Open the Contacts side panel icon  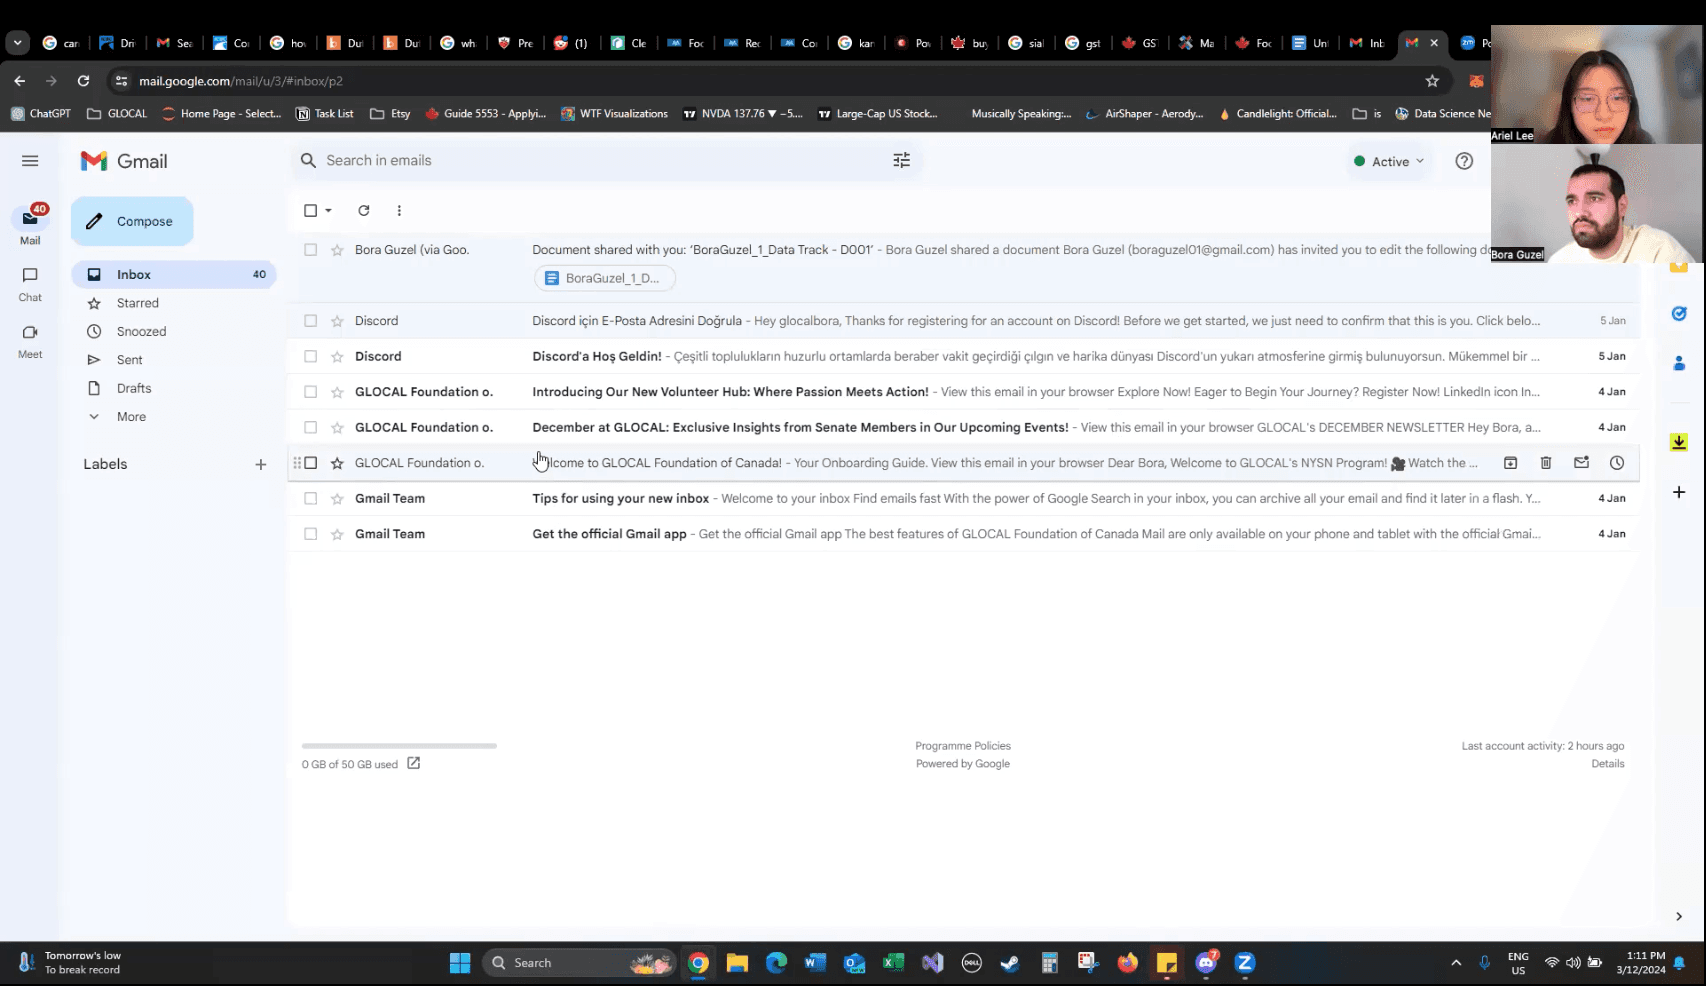click(1679, 363)
